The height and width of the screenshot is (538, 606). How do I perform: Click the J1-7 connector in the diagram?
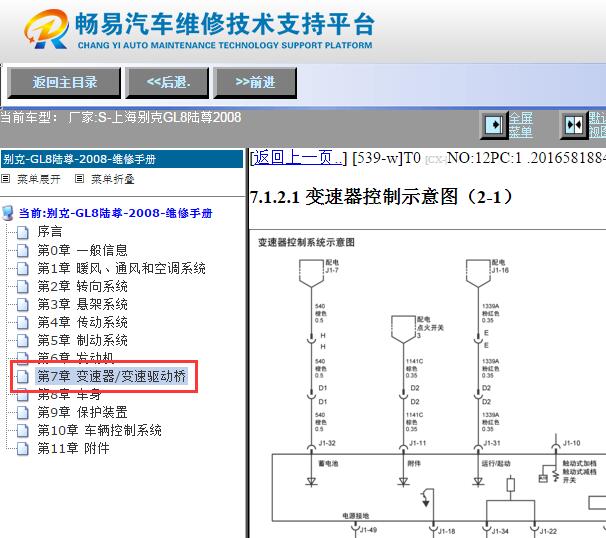click(x=312, y=273)
